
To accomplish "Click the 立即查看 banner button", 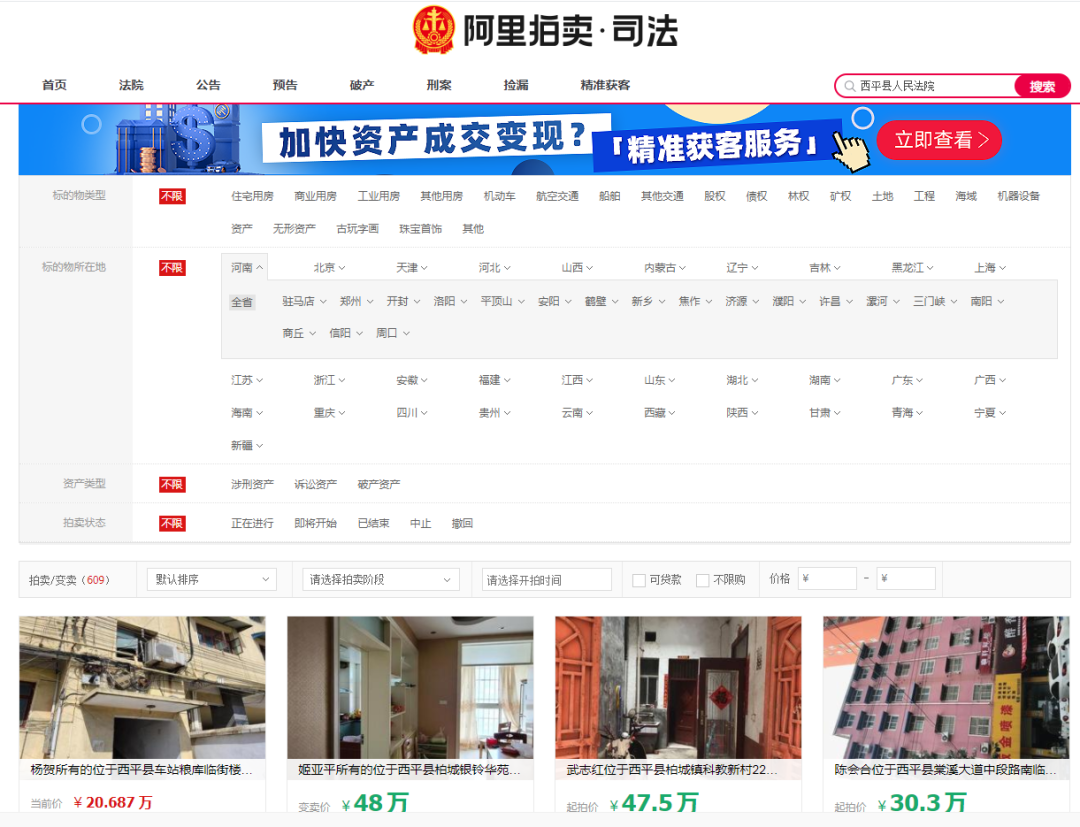I will (939, 140).
